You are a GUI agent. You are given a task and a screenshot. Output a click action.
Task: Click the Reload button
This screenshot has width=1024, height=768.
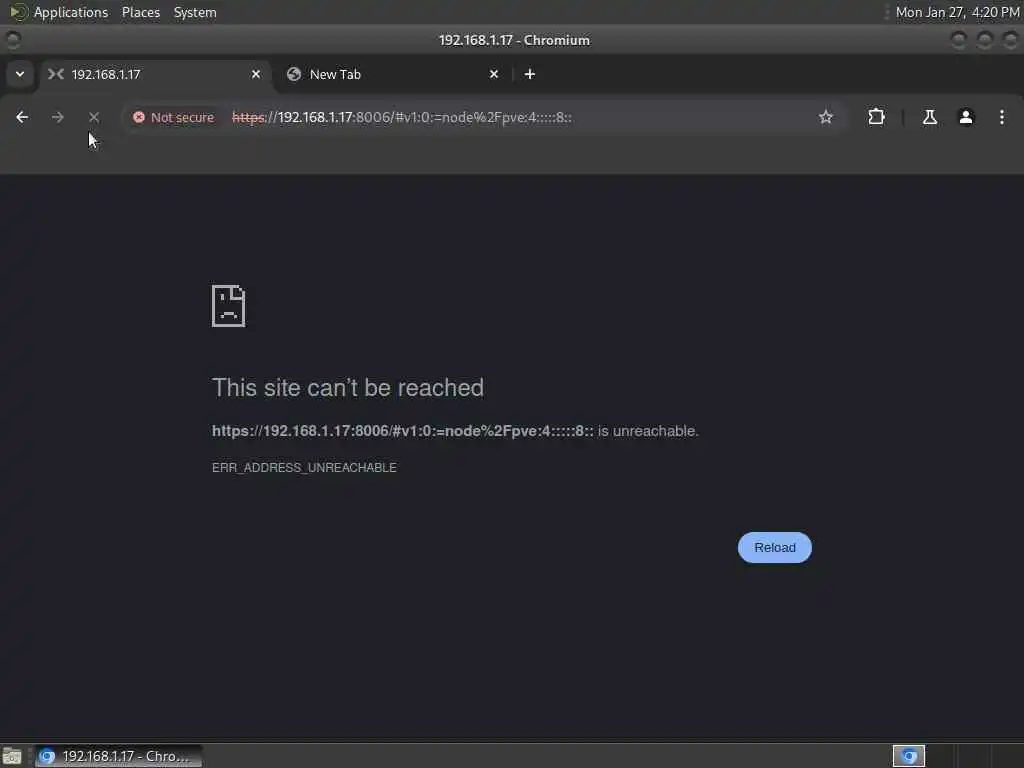(775, 547)
